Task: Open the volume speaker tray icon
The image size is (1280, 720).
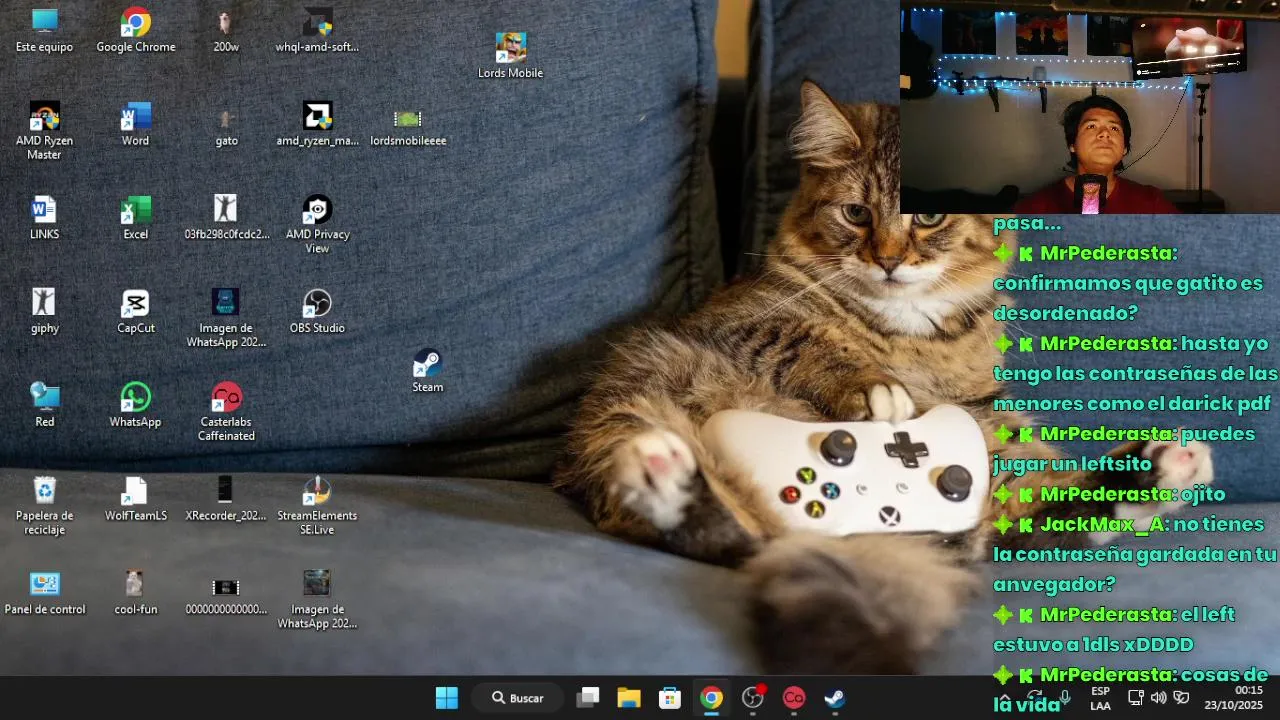Action: point(1158,698)
